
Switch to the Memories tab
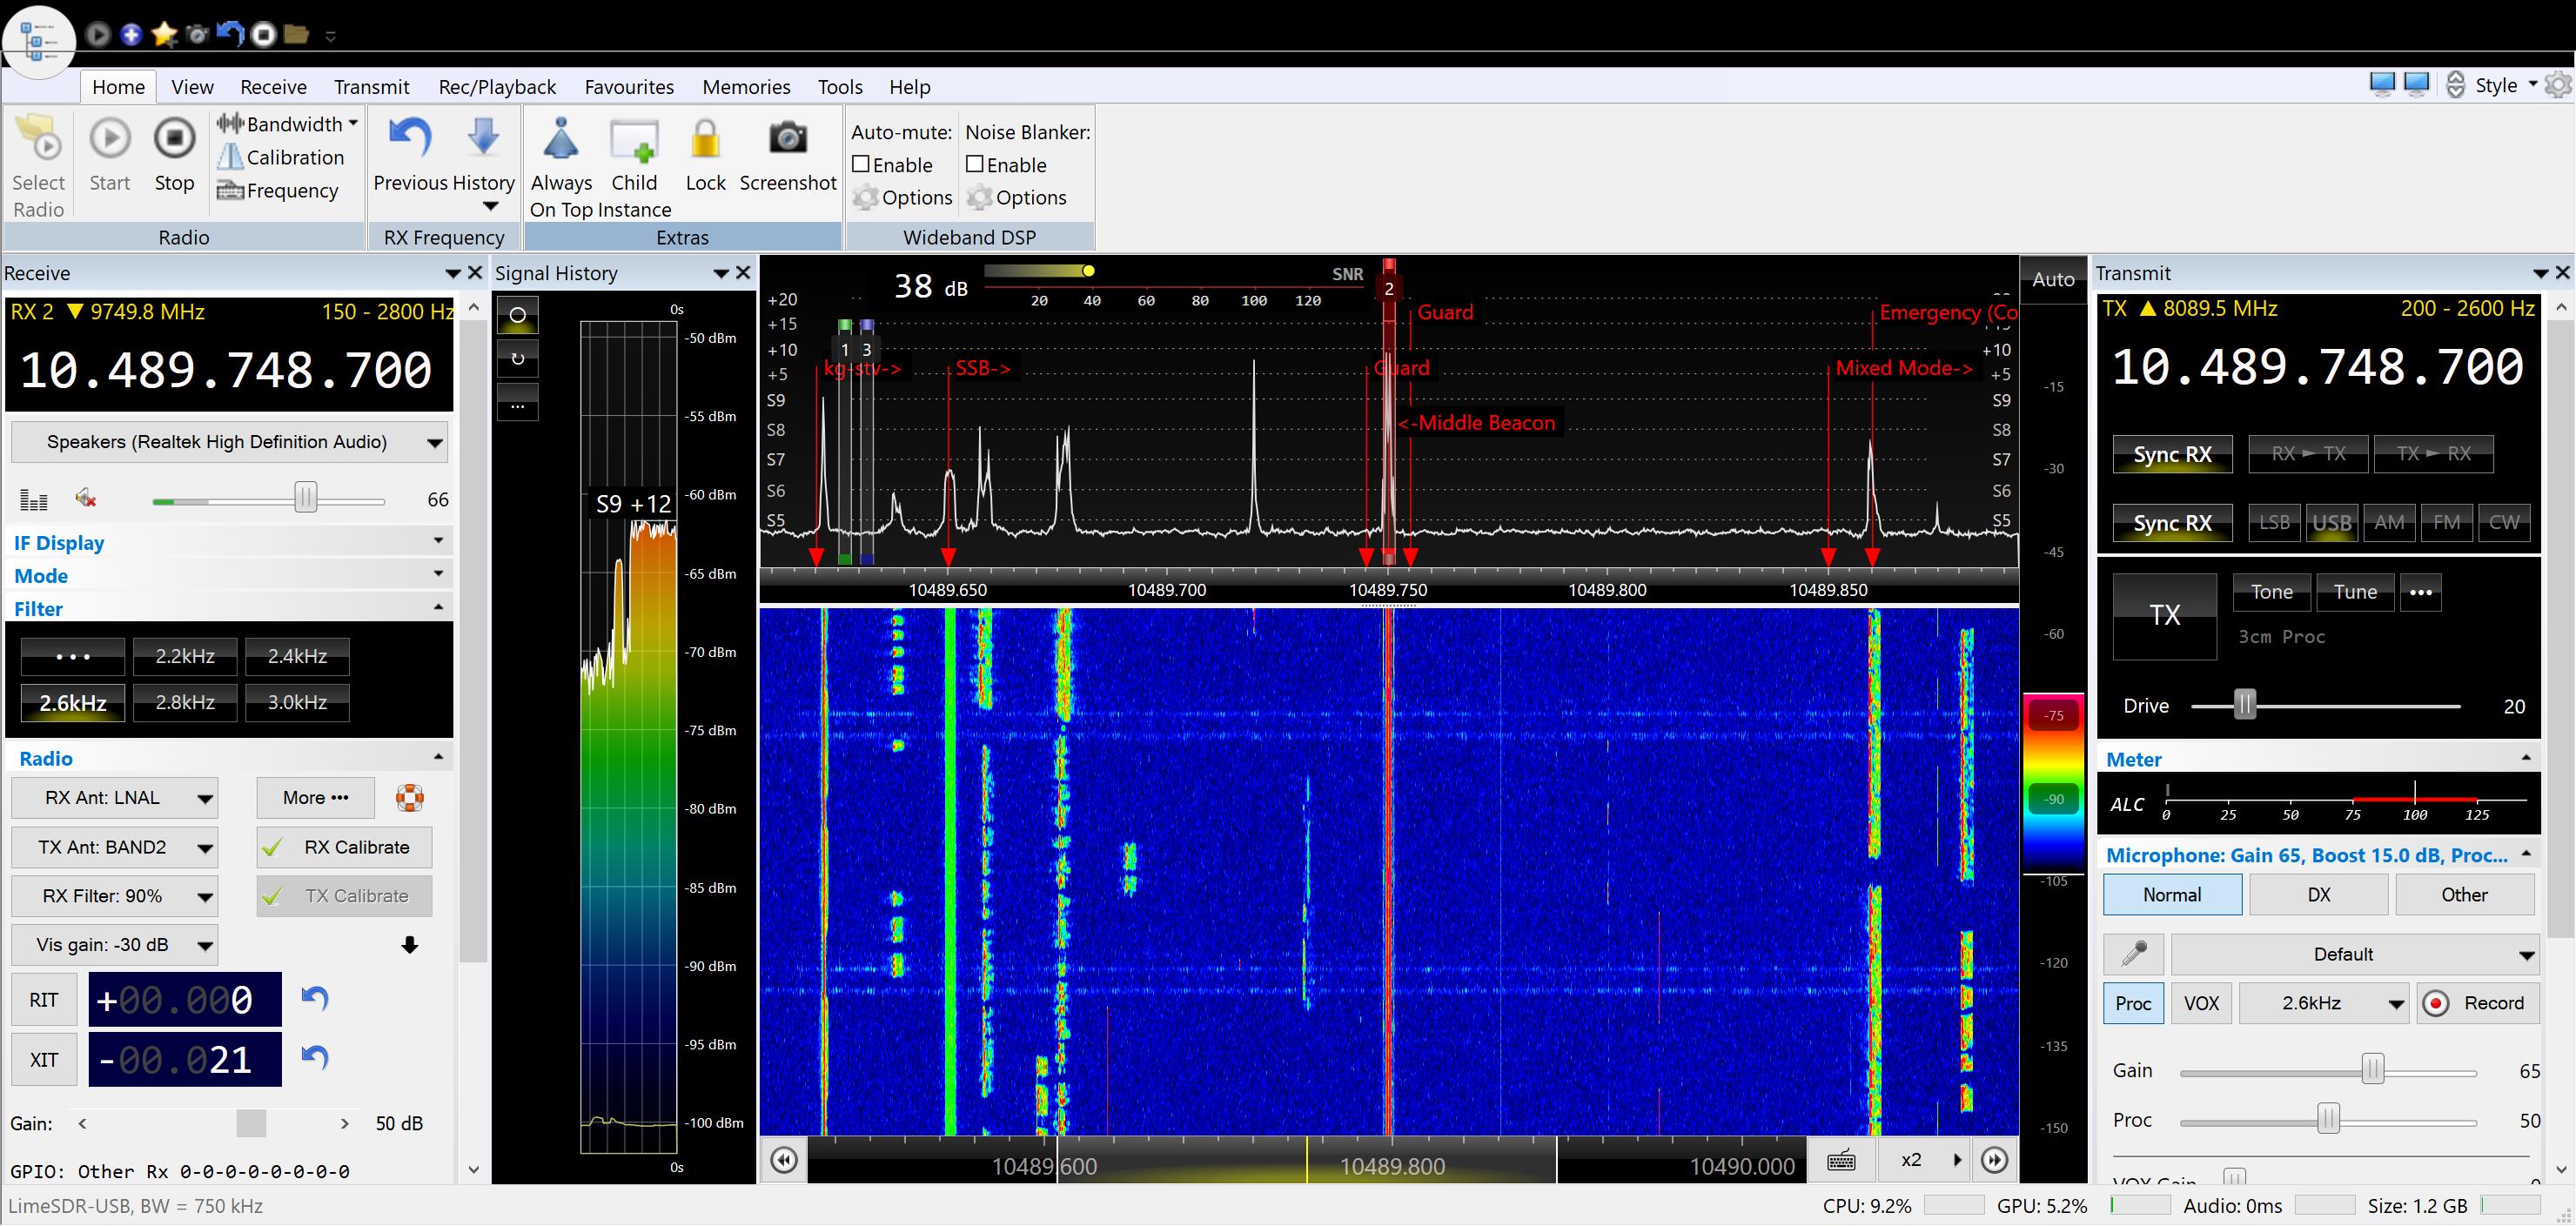point(746,87)
